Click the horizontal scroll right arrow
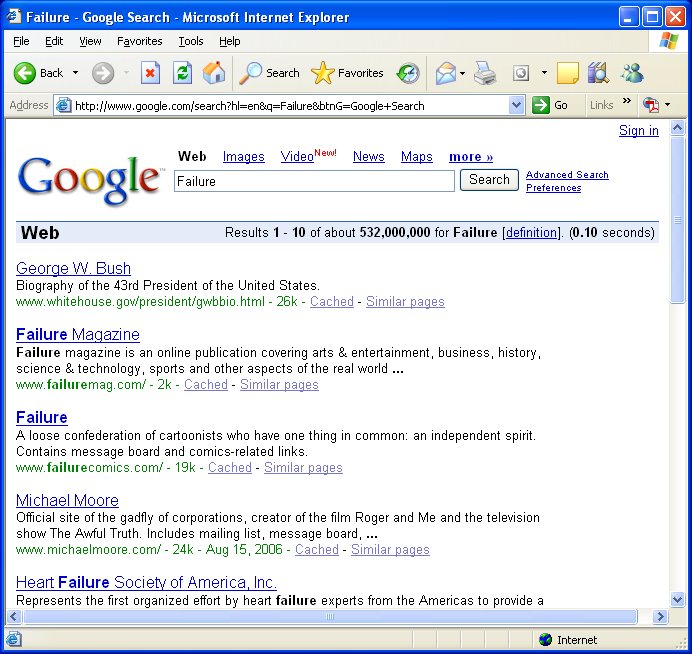Viewport: 692px width, 654px height. click(660, 616)
